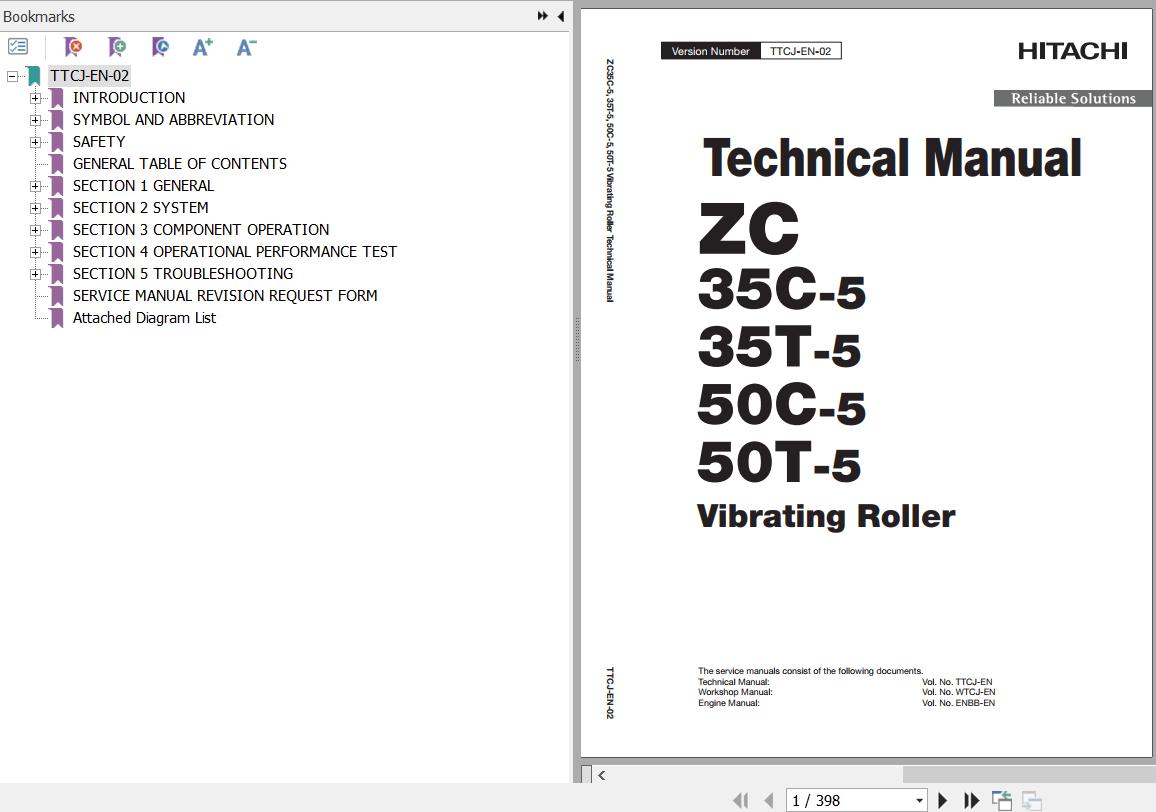This screenshot has width=1156, height=812.
Task: Open the Attached Diagram List bookmark
Action: 144,318
